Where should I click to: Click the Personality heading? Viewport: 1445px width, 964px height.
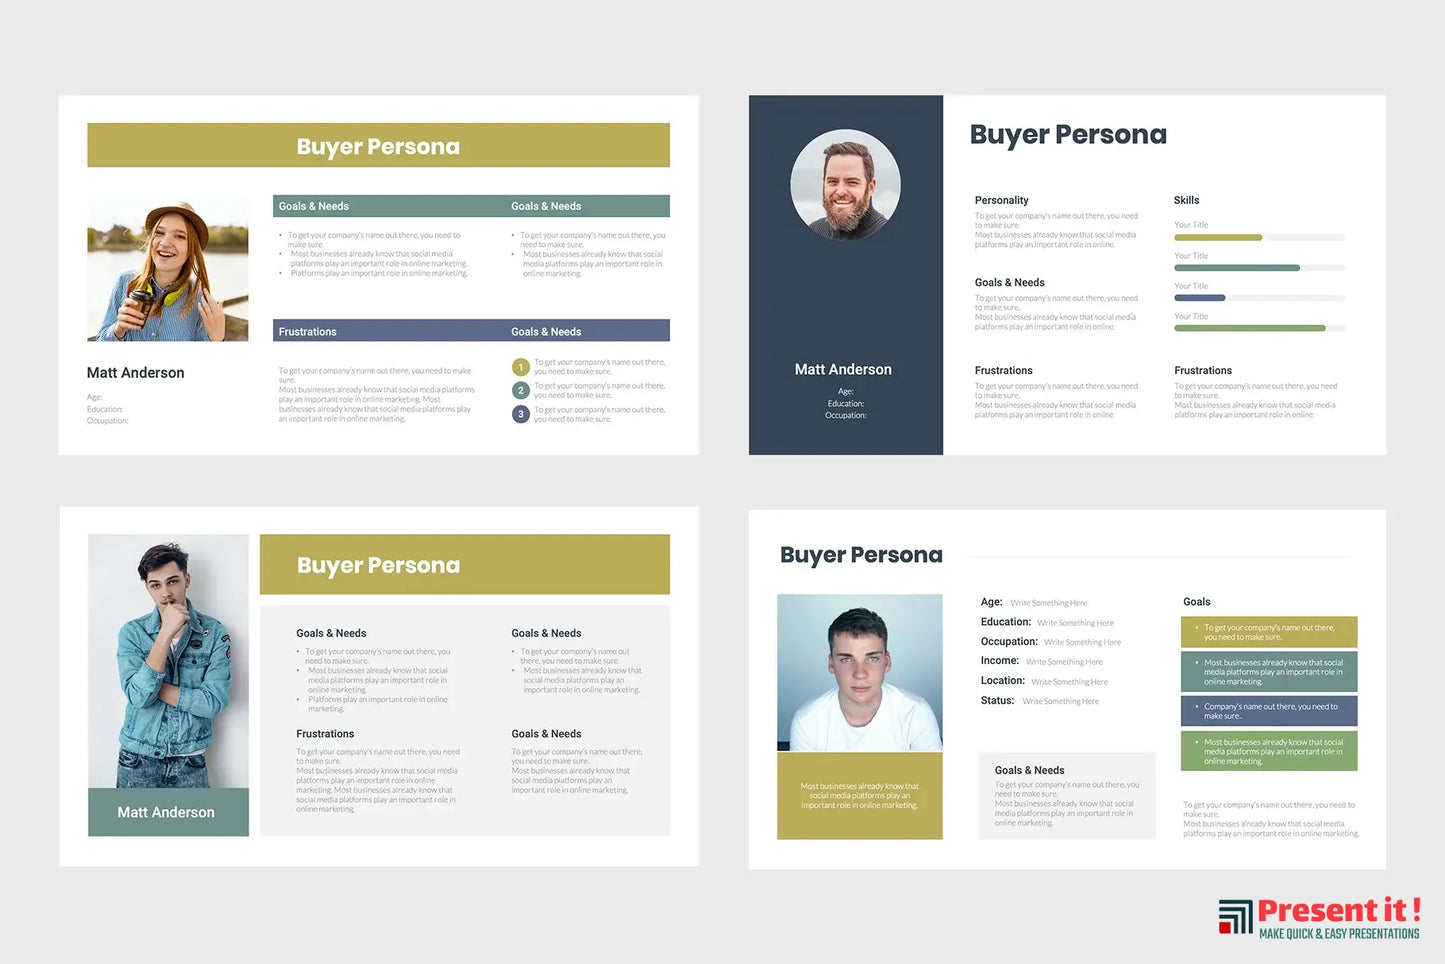pyautogui.click(x=1001, y=200)
